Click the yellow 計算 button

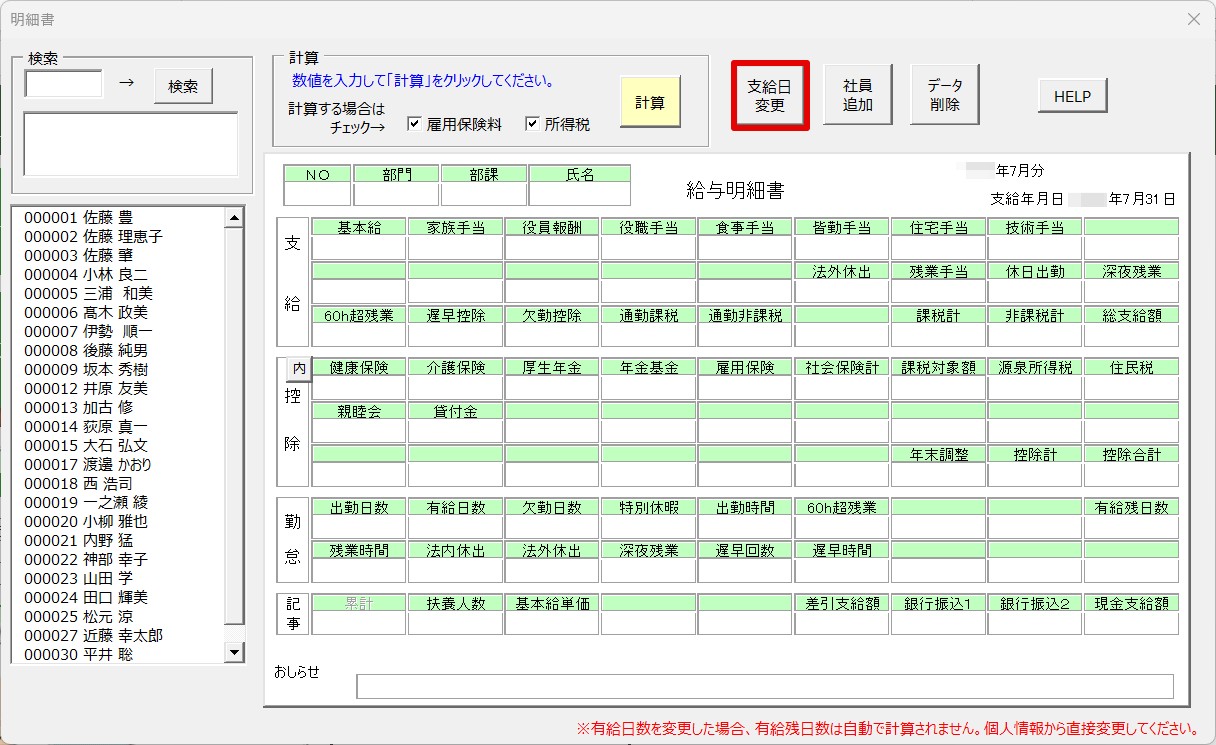click(650, 101)
